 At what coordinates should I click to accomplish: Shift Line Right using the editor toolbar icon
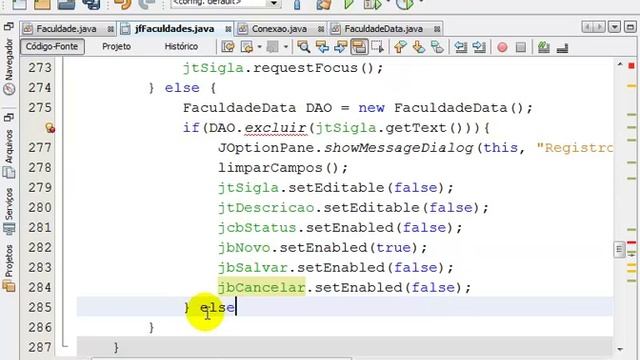479,47
